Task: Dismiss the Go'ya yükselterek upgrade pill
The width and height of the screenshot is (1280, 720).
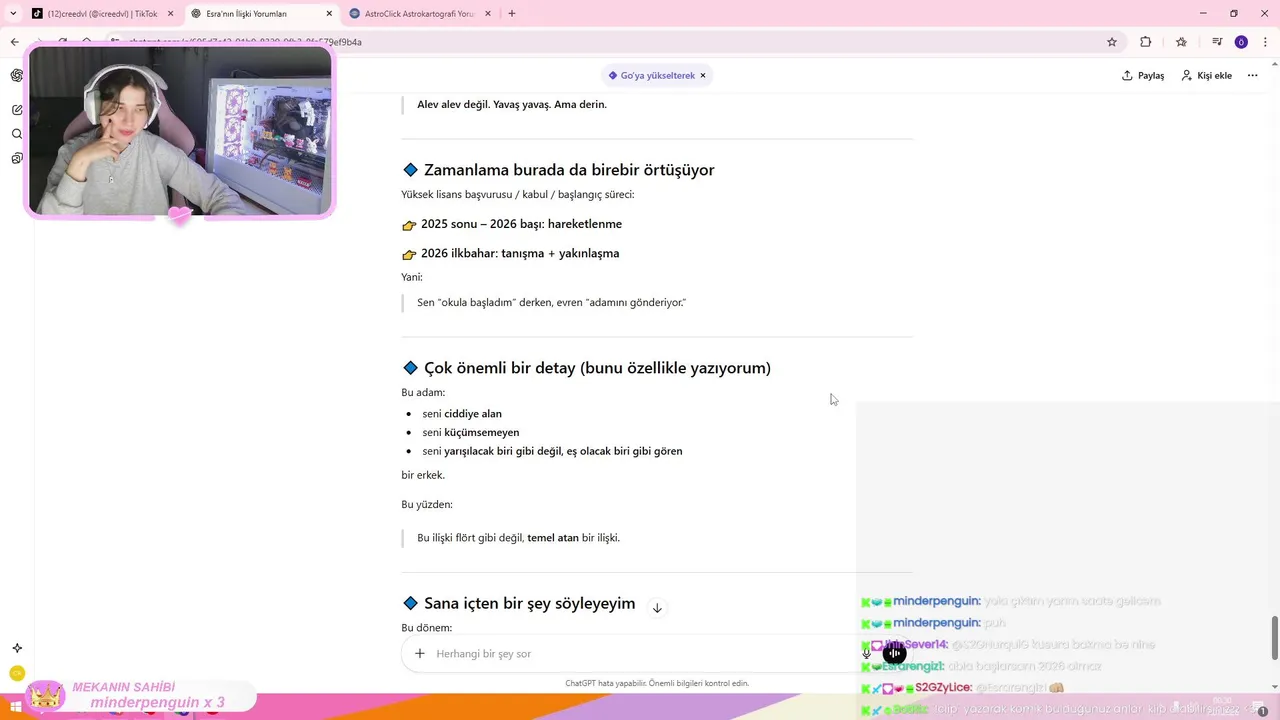Action: click(703, 76)
